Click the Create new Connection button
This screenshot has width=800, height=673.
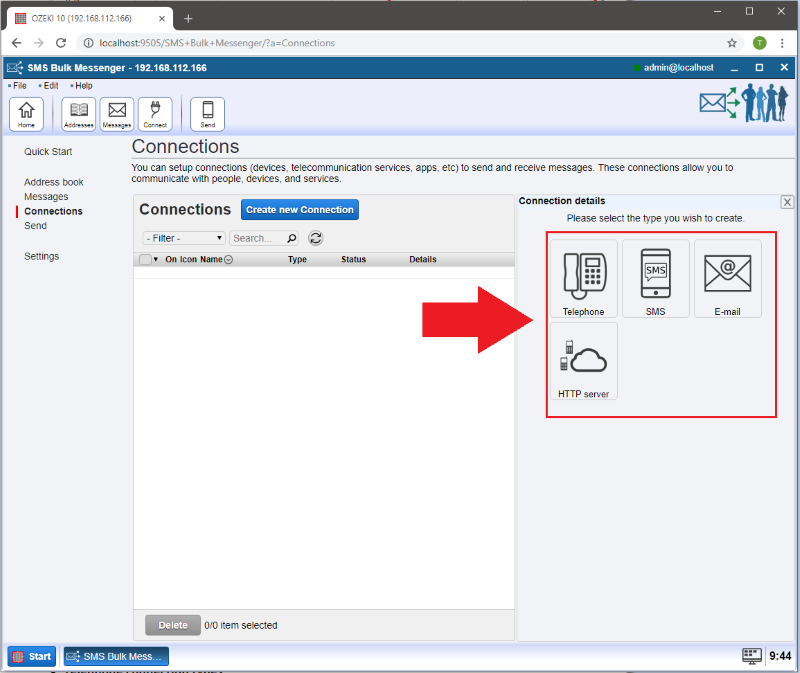(x=299, y=210)
